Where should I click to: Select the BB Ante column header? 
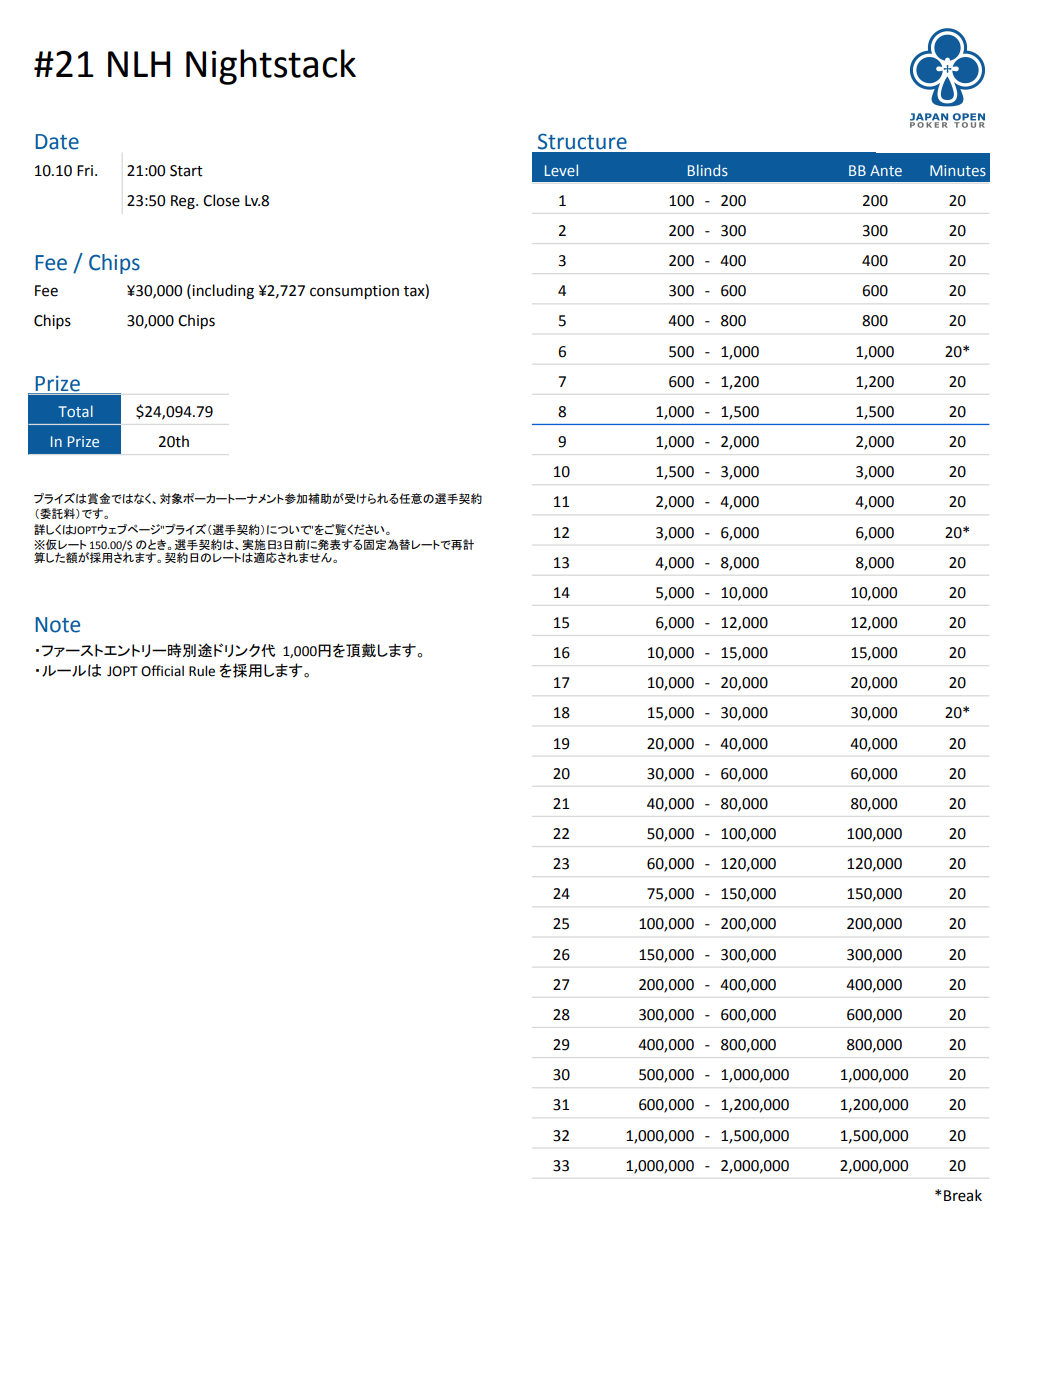coord(874,171)
